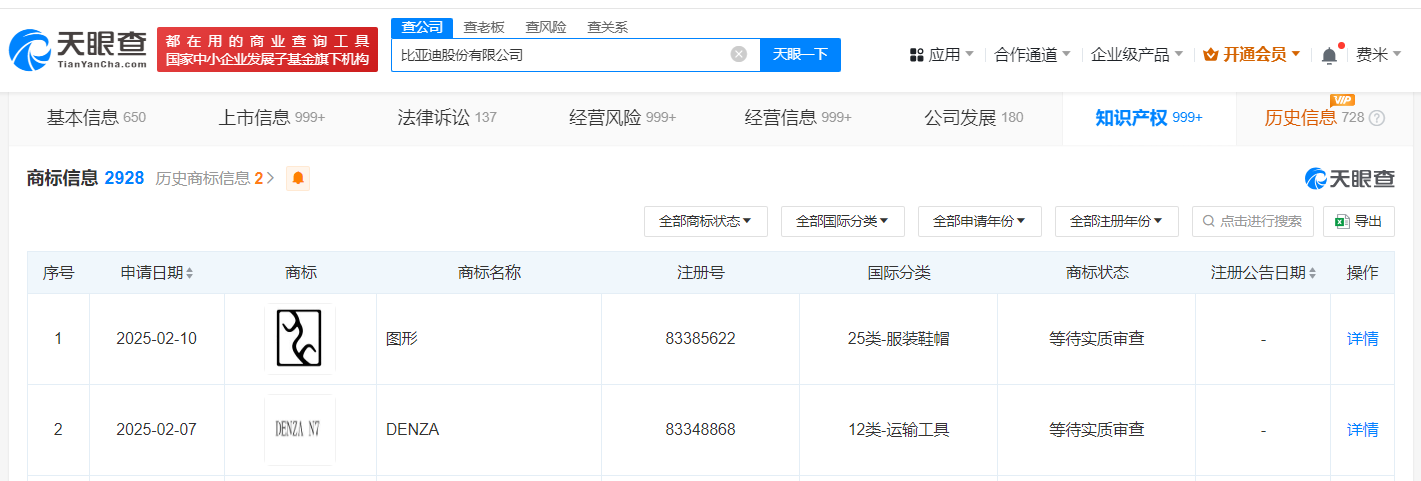
Task: Export trademark list with 导出 button
Action: point(1358,221)
